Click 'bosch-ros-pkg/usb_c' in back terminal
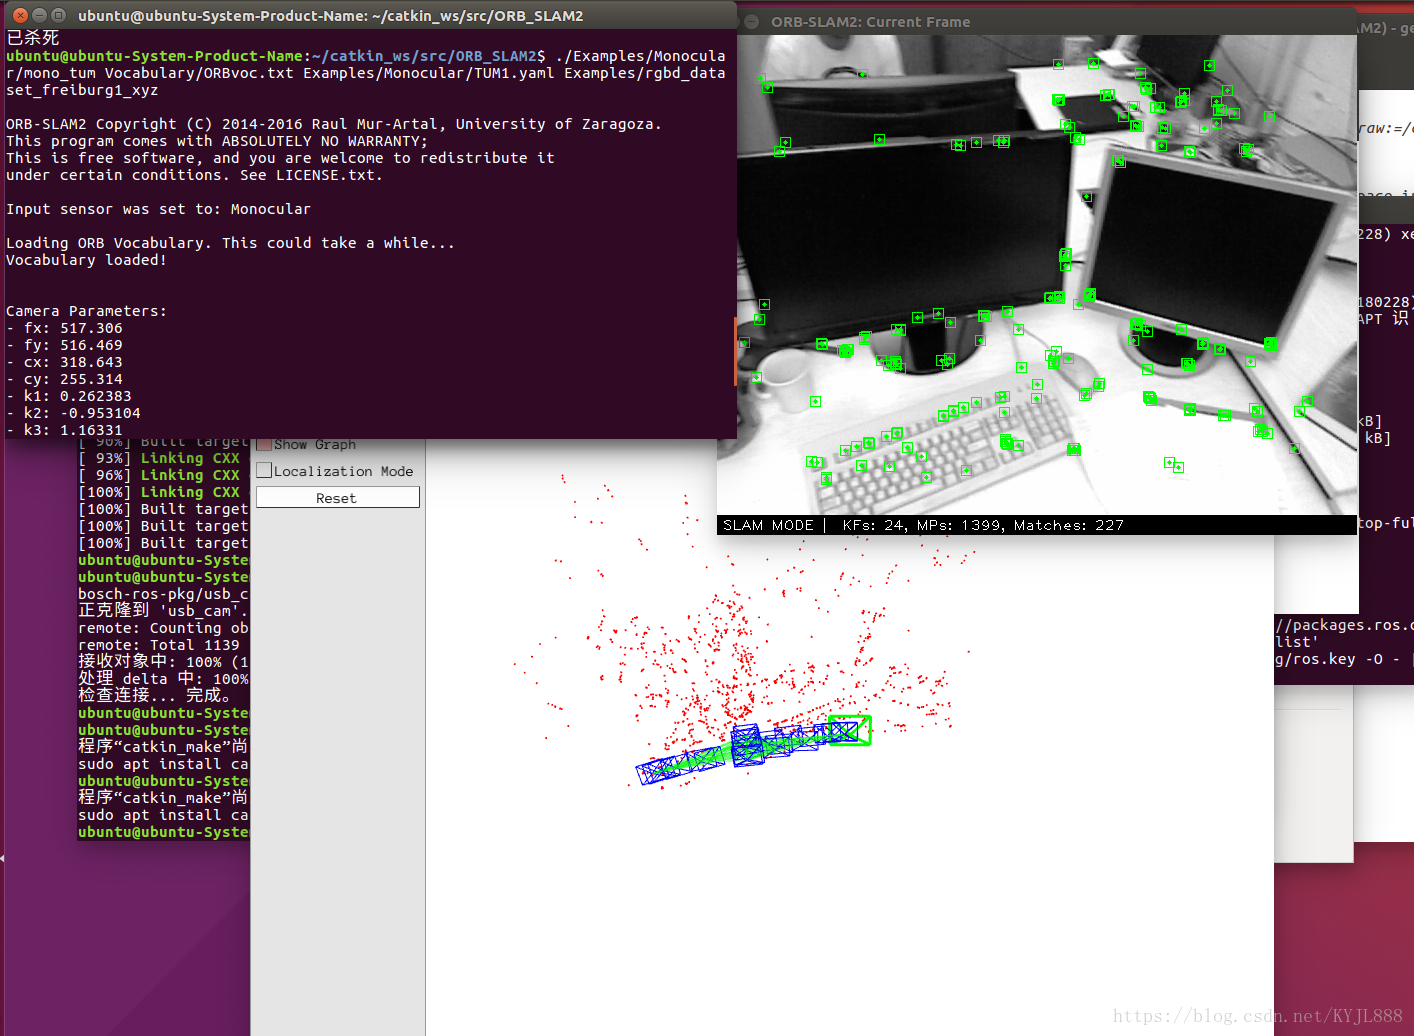Screen dimensions: 1414x1036 [163, 594]
